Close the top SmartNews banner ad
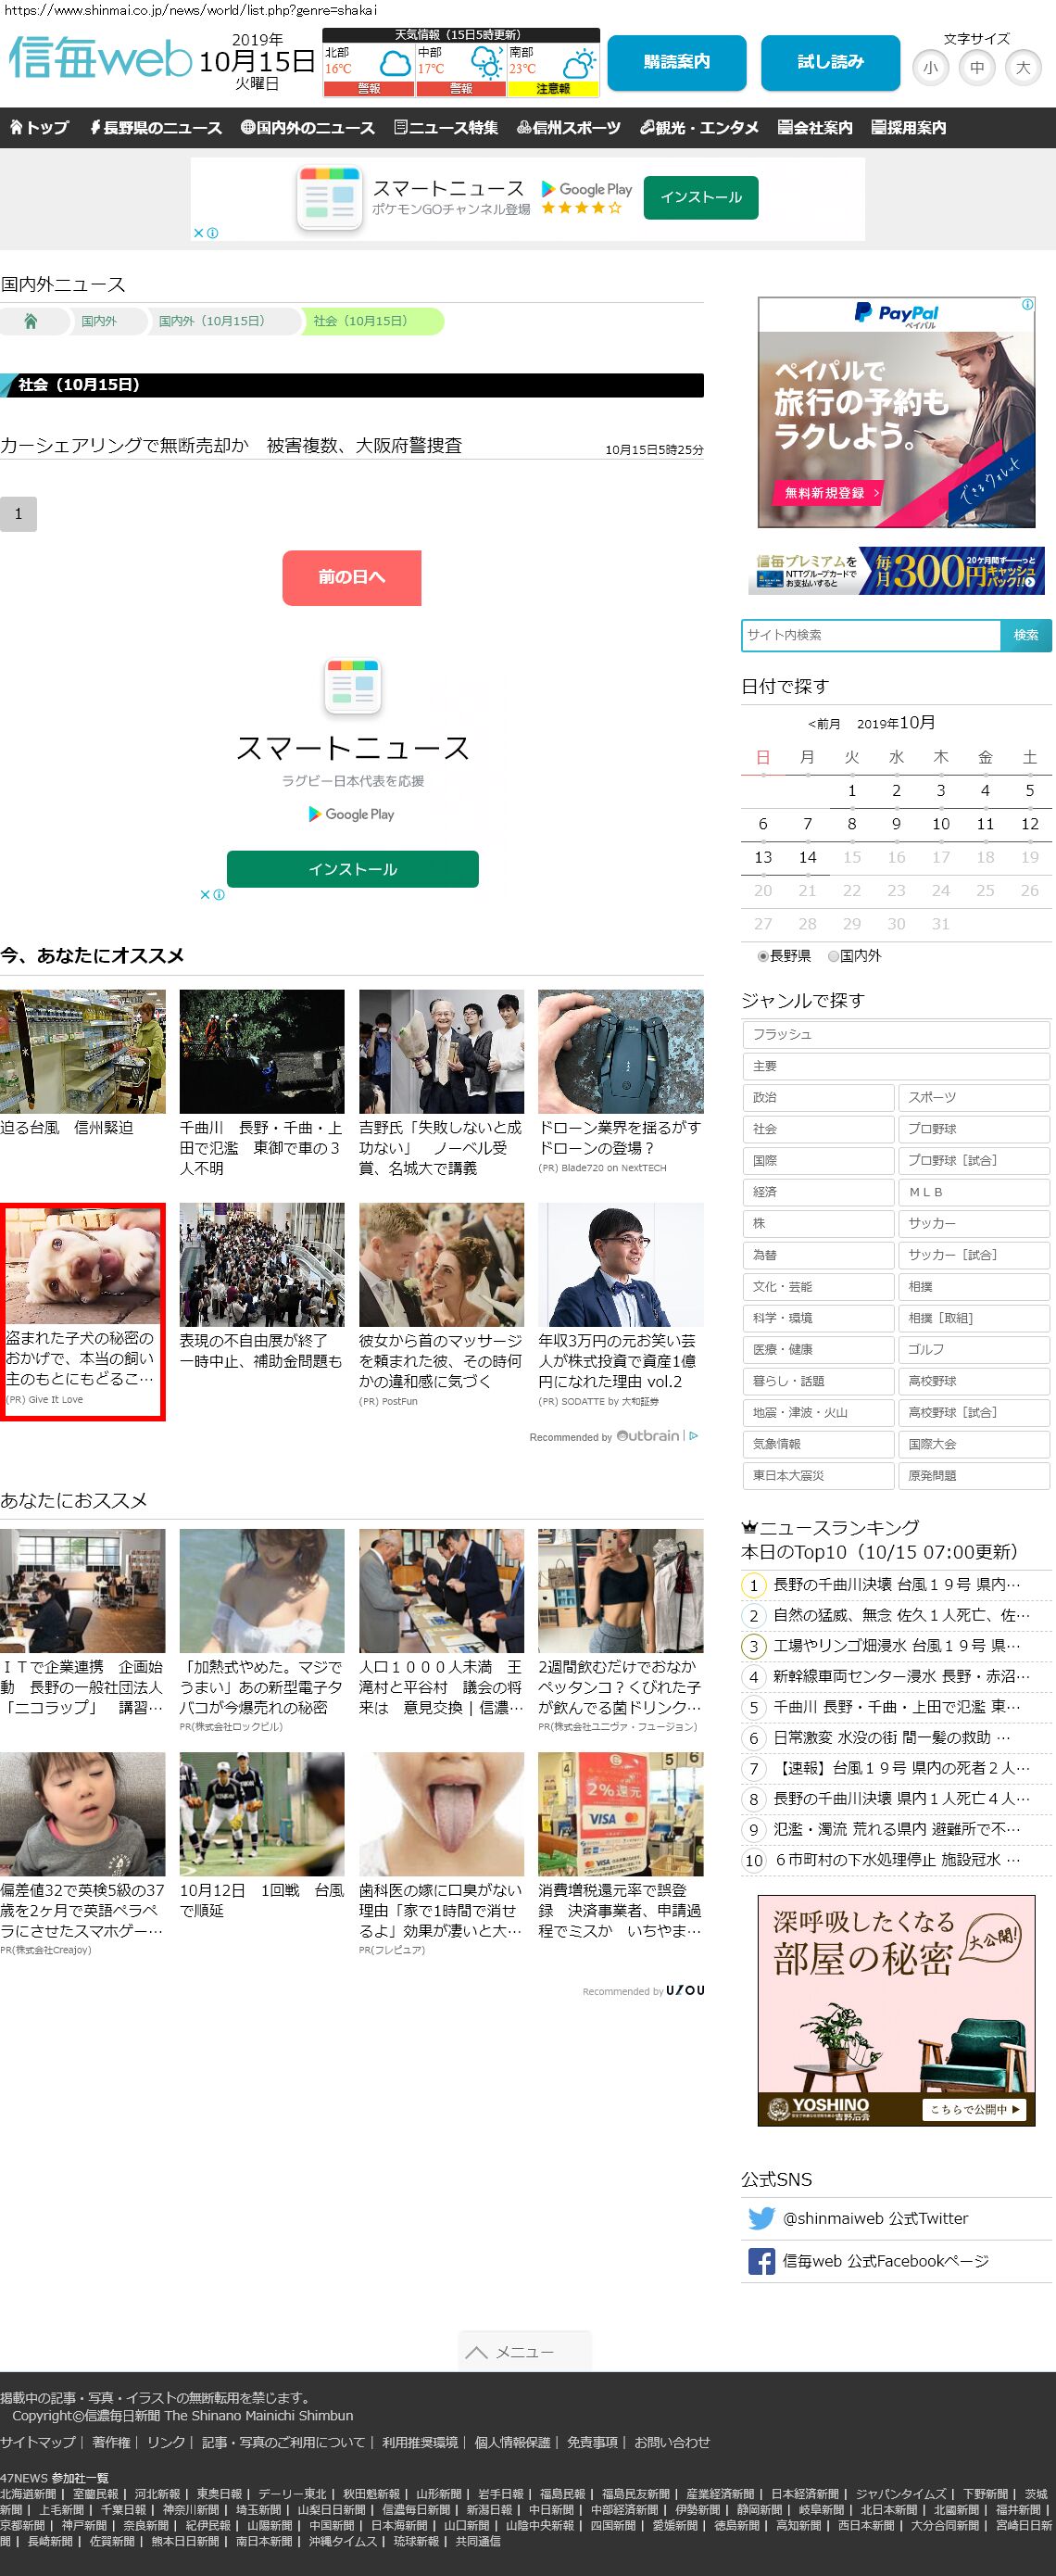Viewport: 1056px width, 2576px height. click(x=199, y=233)
